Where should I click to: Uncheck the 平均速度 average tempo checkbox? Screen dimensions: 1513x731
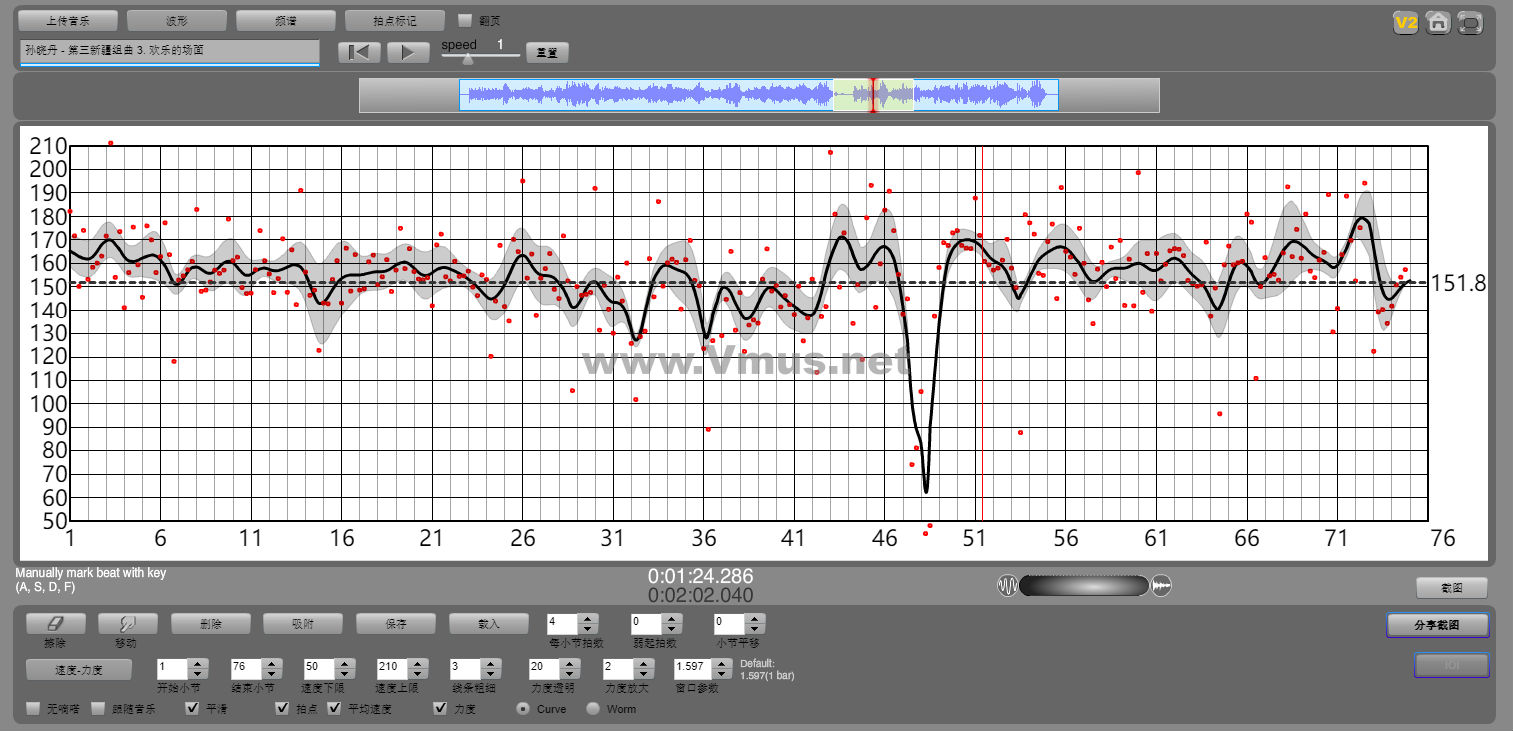coord(334,709)
